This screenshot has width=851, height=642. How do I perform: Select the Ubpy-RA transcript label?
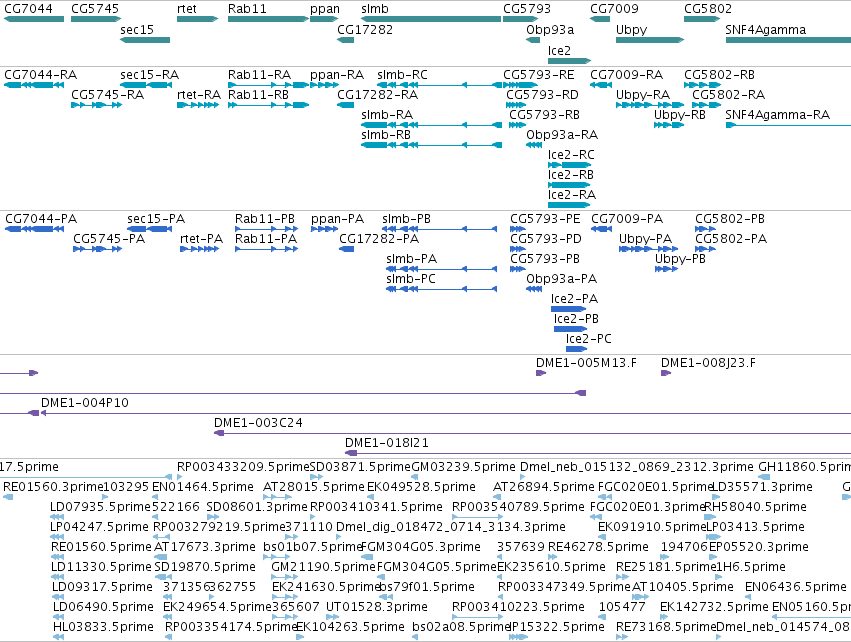[x=643, y=94]
